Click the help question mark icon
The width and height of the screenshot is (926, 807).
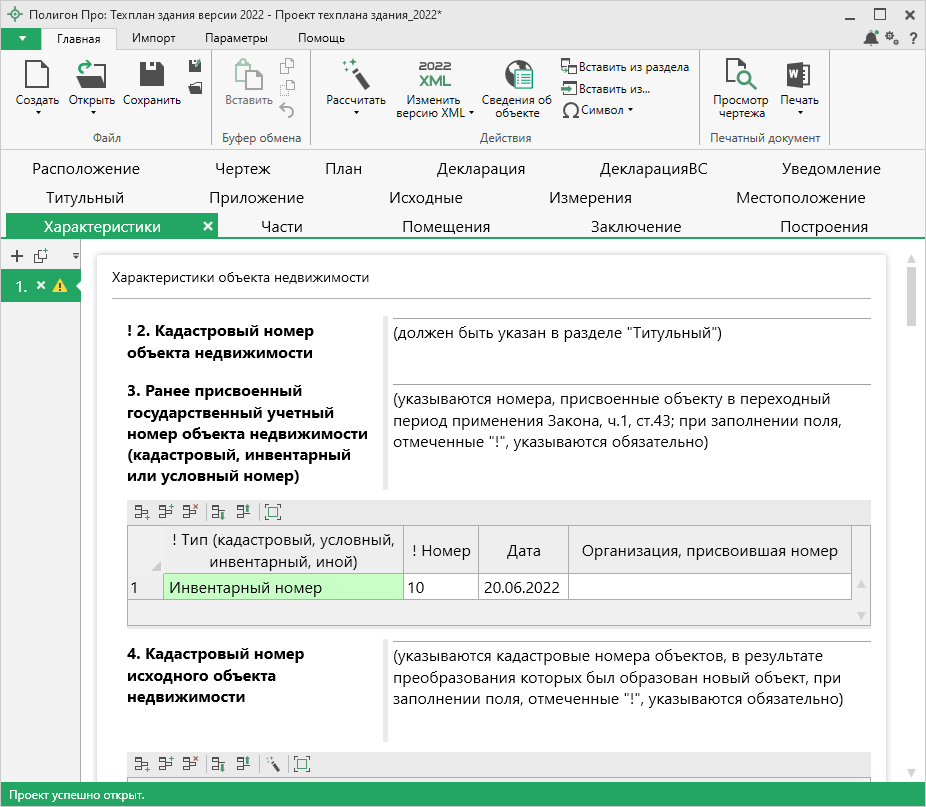point(913,38)
